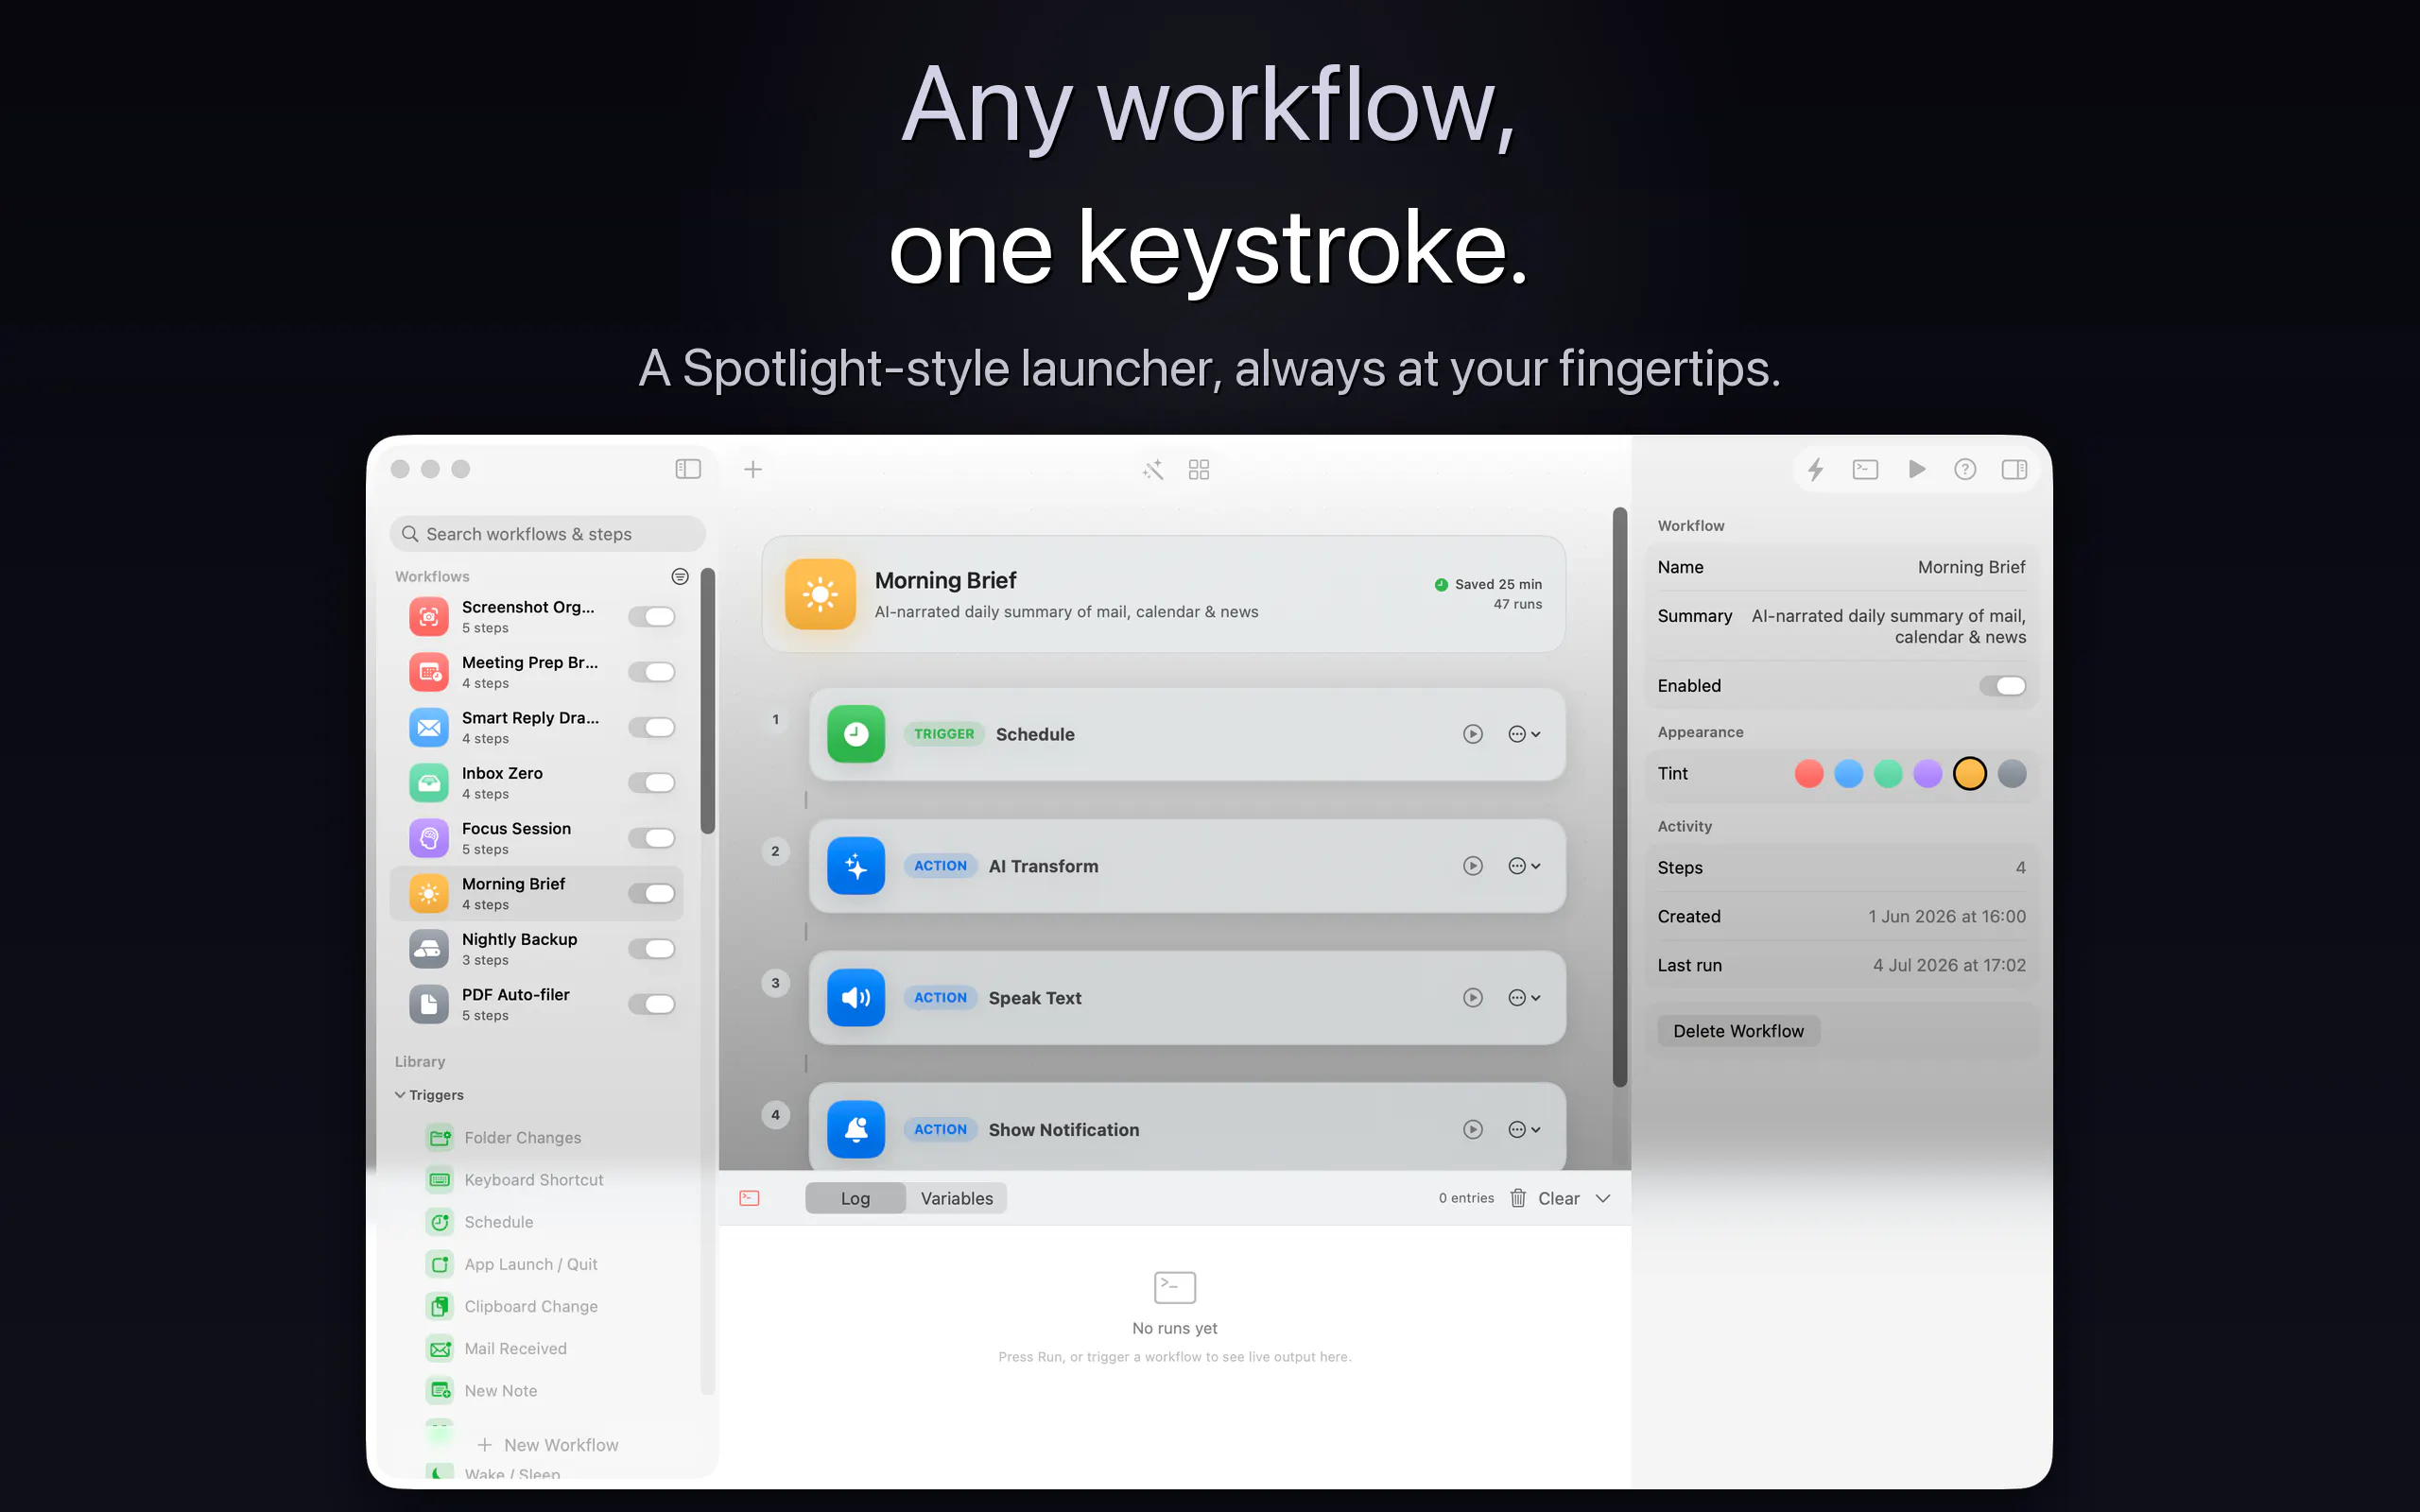Click Clear log button
The image size is (2420, 1512).
(x=1558, y=1198)
